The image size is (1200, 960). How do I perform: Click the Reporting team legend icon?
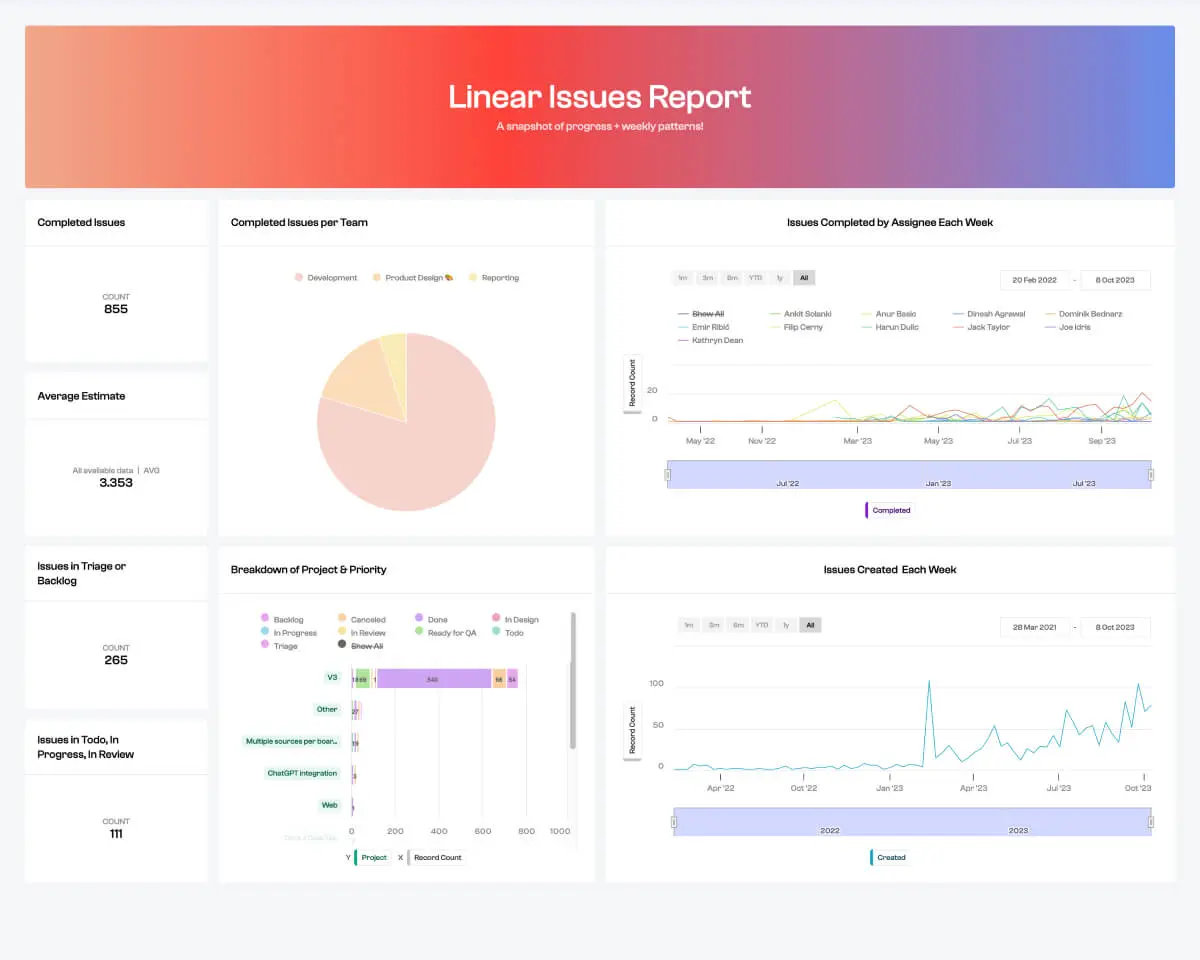pos(471,277)
